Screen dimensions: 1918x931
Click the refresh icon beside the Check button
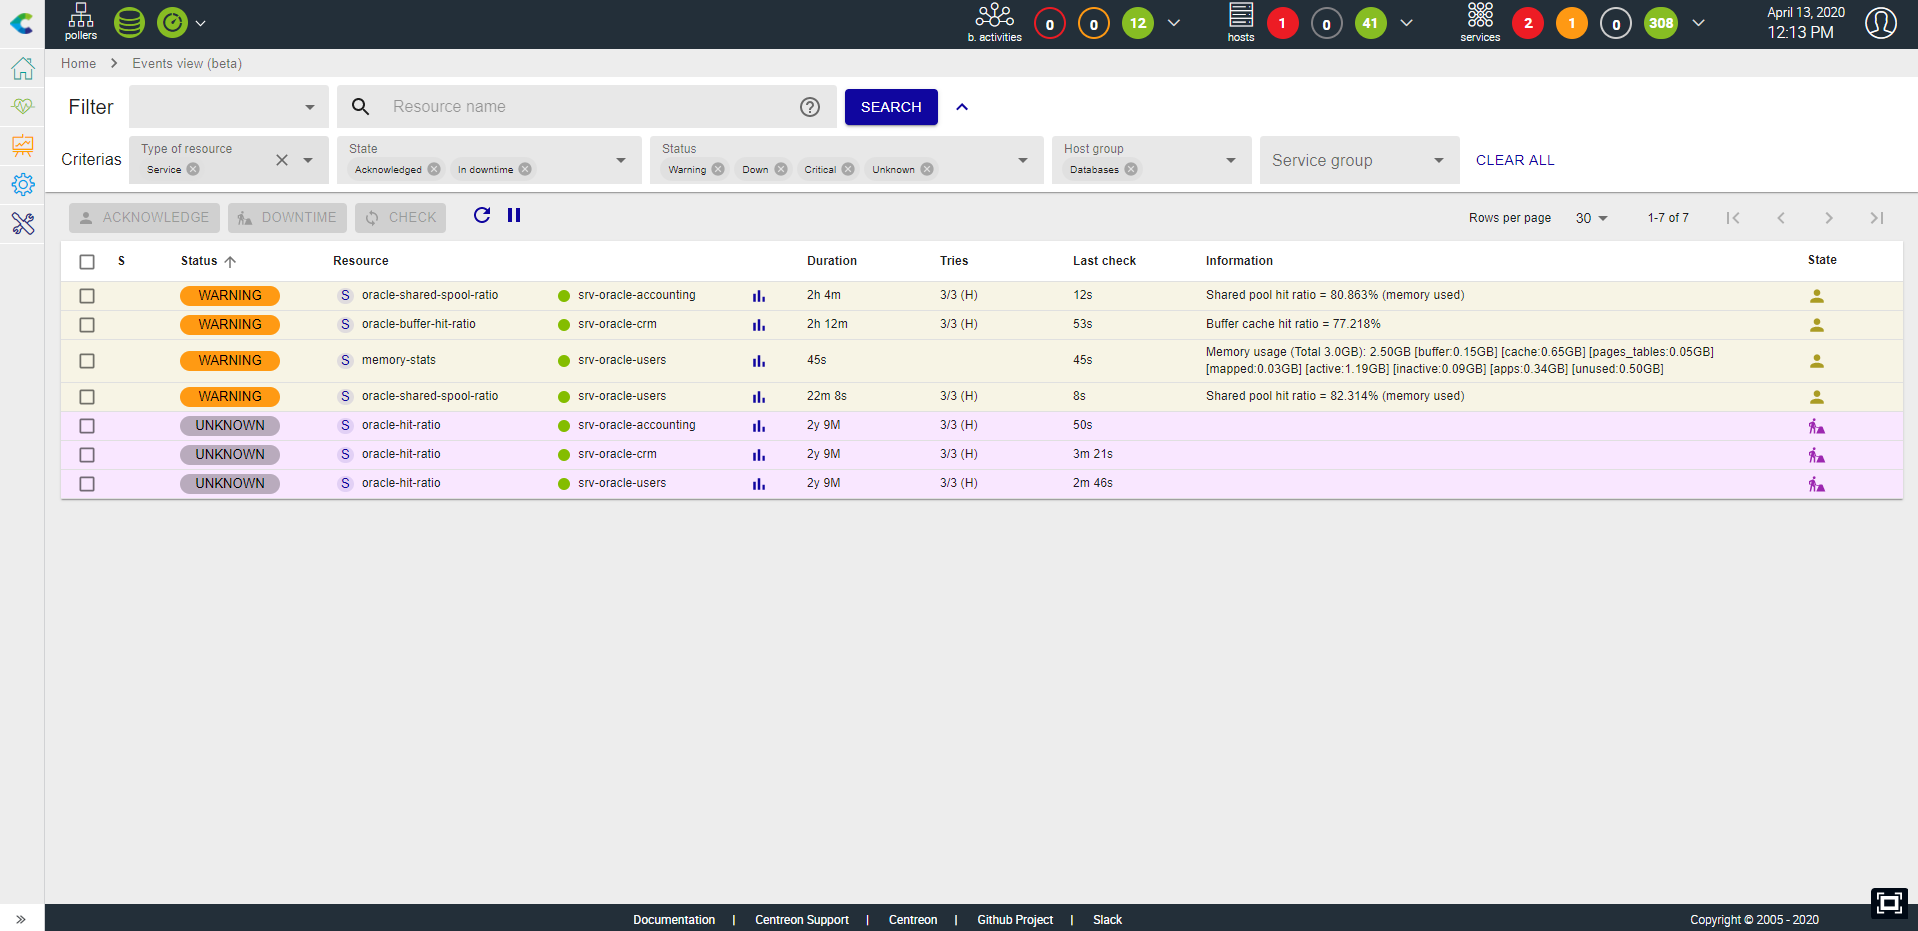482,215
